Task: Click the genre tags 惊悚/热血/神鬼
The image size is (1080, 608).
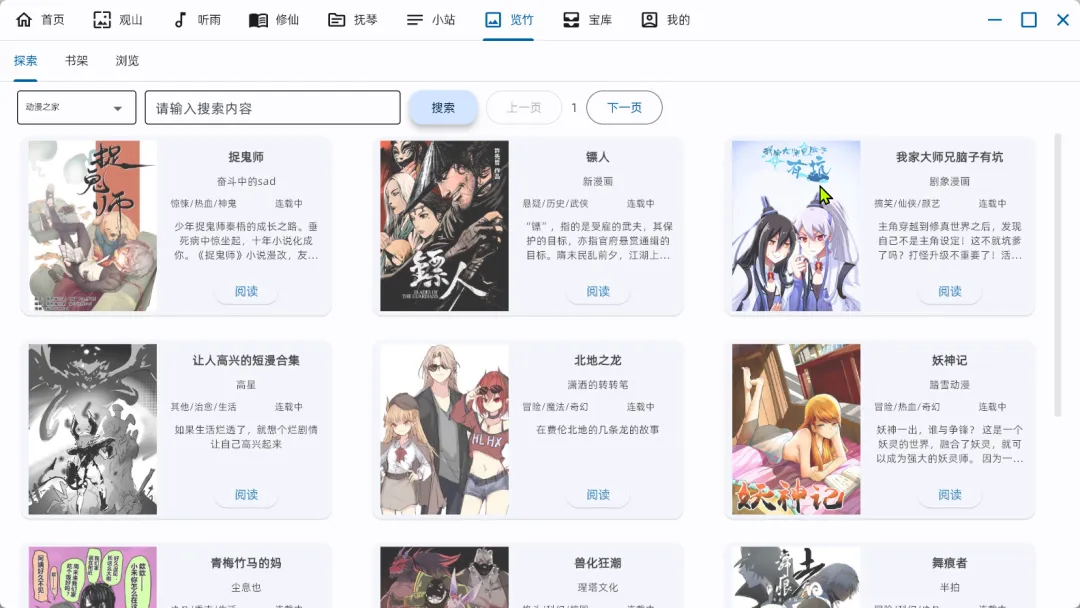Action: 204,203
